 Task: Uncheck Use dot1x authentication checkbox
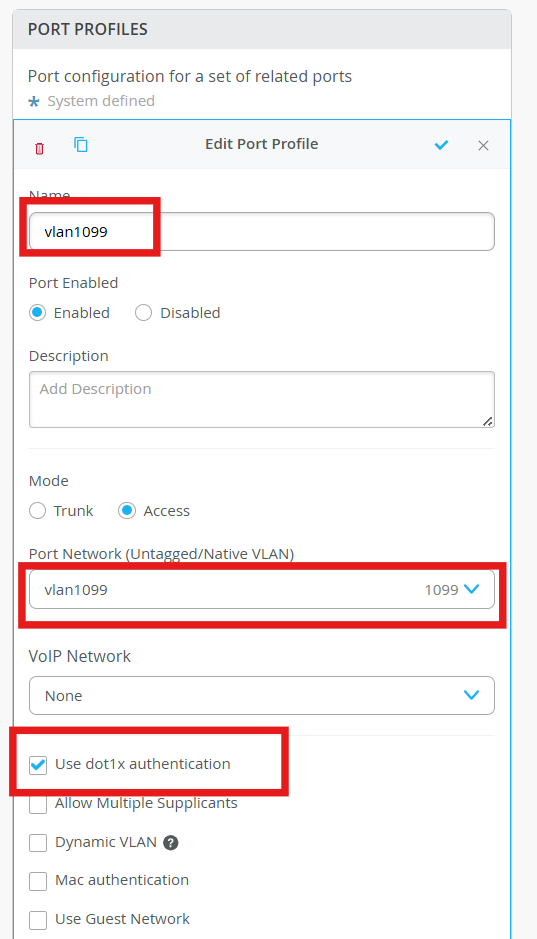coord(38,765)
